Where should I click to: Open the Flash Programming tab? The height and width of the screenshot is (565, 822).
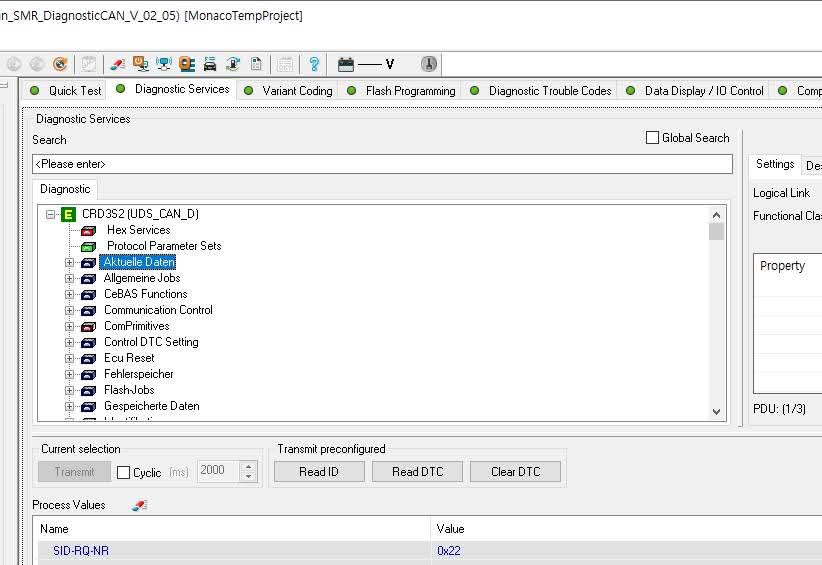(x=401, y=91)
